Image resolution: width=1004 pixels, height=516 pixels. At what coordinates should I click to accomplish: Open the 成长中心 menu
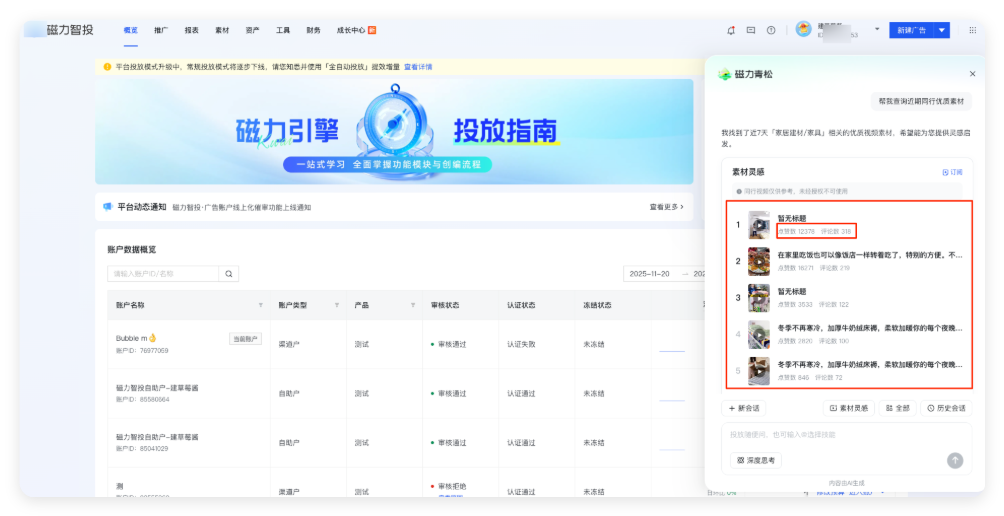point(356,30)
